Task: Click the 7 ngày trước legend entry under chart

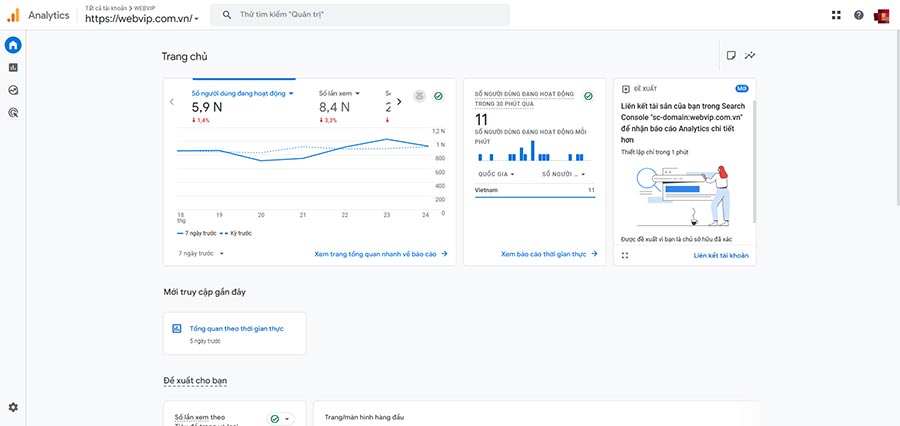Action: 195,234
